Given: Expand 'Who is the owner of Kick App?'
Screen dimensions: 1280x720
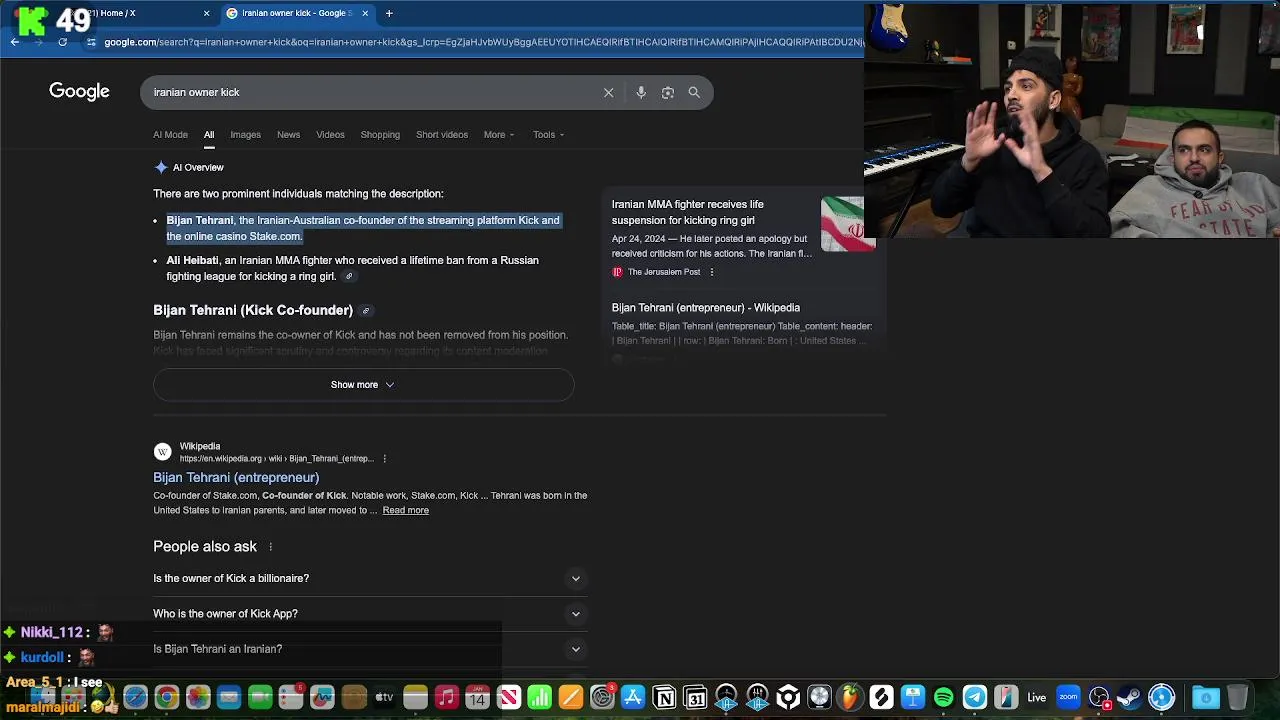Looking at the screenshot, I should (370, 613).
